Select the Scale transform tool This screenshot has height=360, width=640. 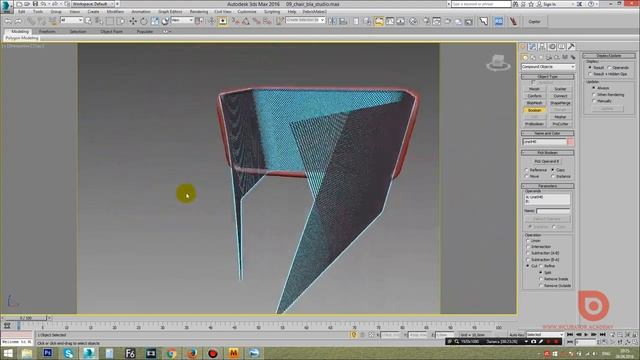154,21
